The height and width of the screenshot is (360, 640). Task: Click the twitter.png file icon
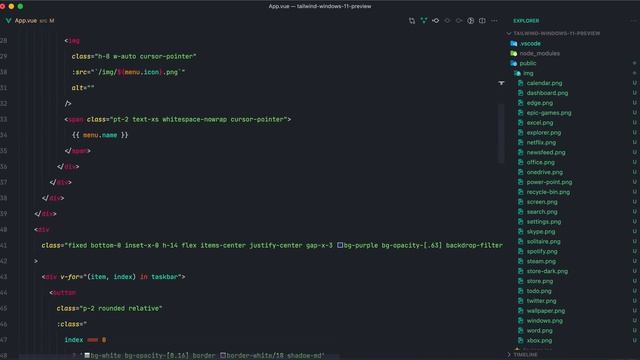520,301
